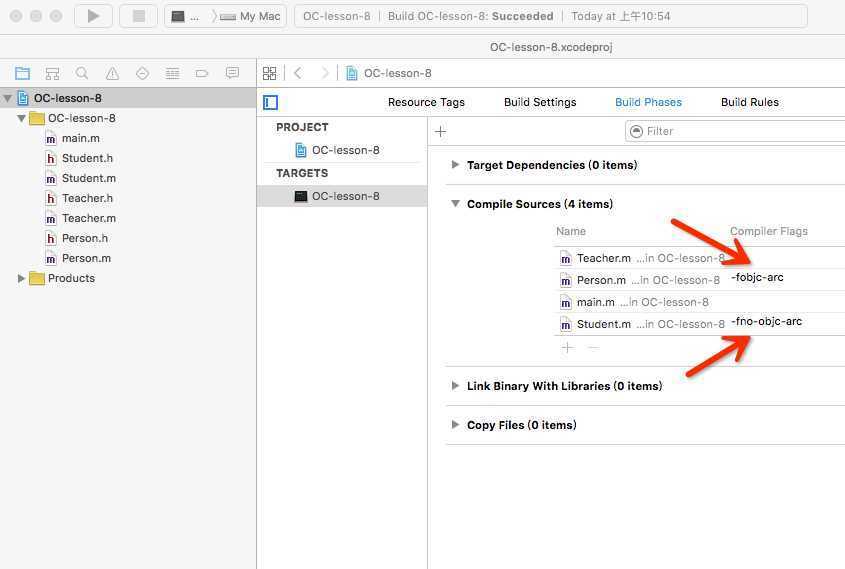Click OC-lesson-8 in the jump bar

coord(398,73)
